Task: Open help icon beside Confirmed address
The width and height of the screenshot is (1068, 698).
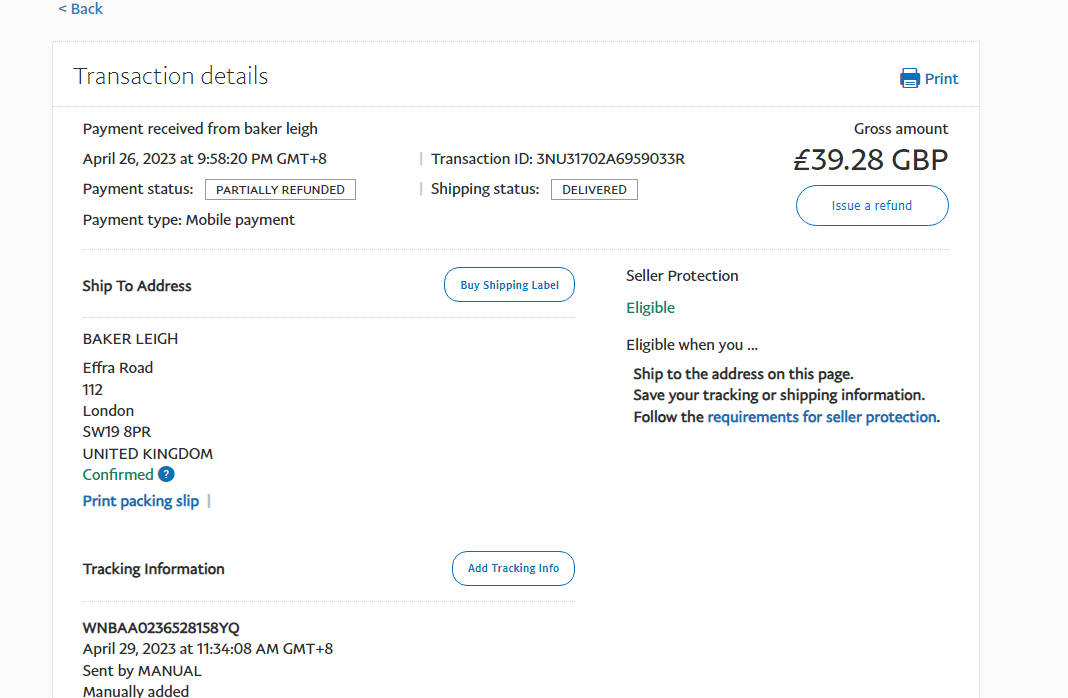Action: tap(166, 474)
